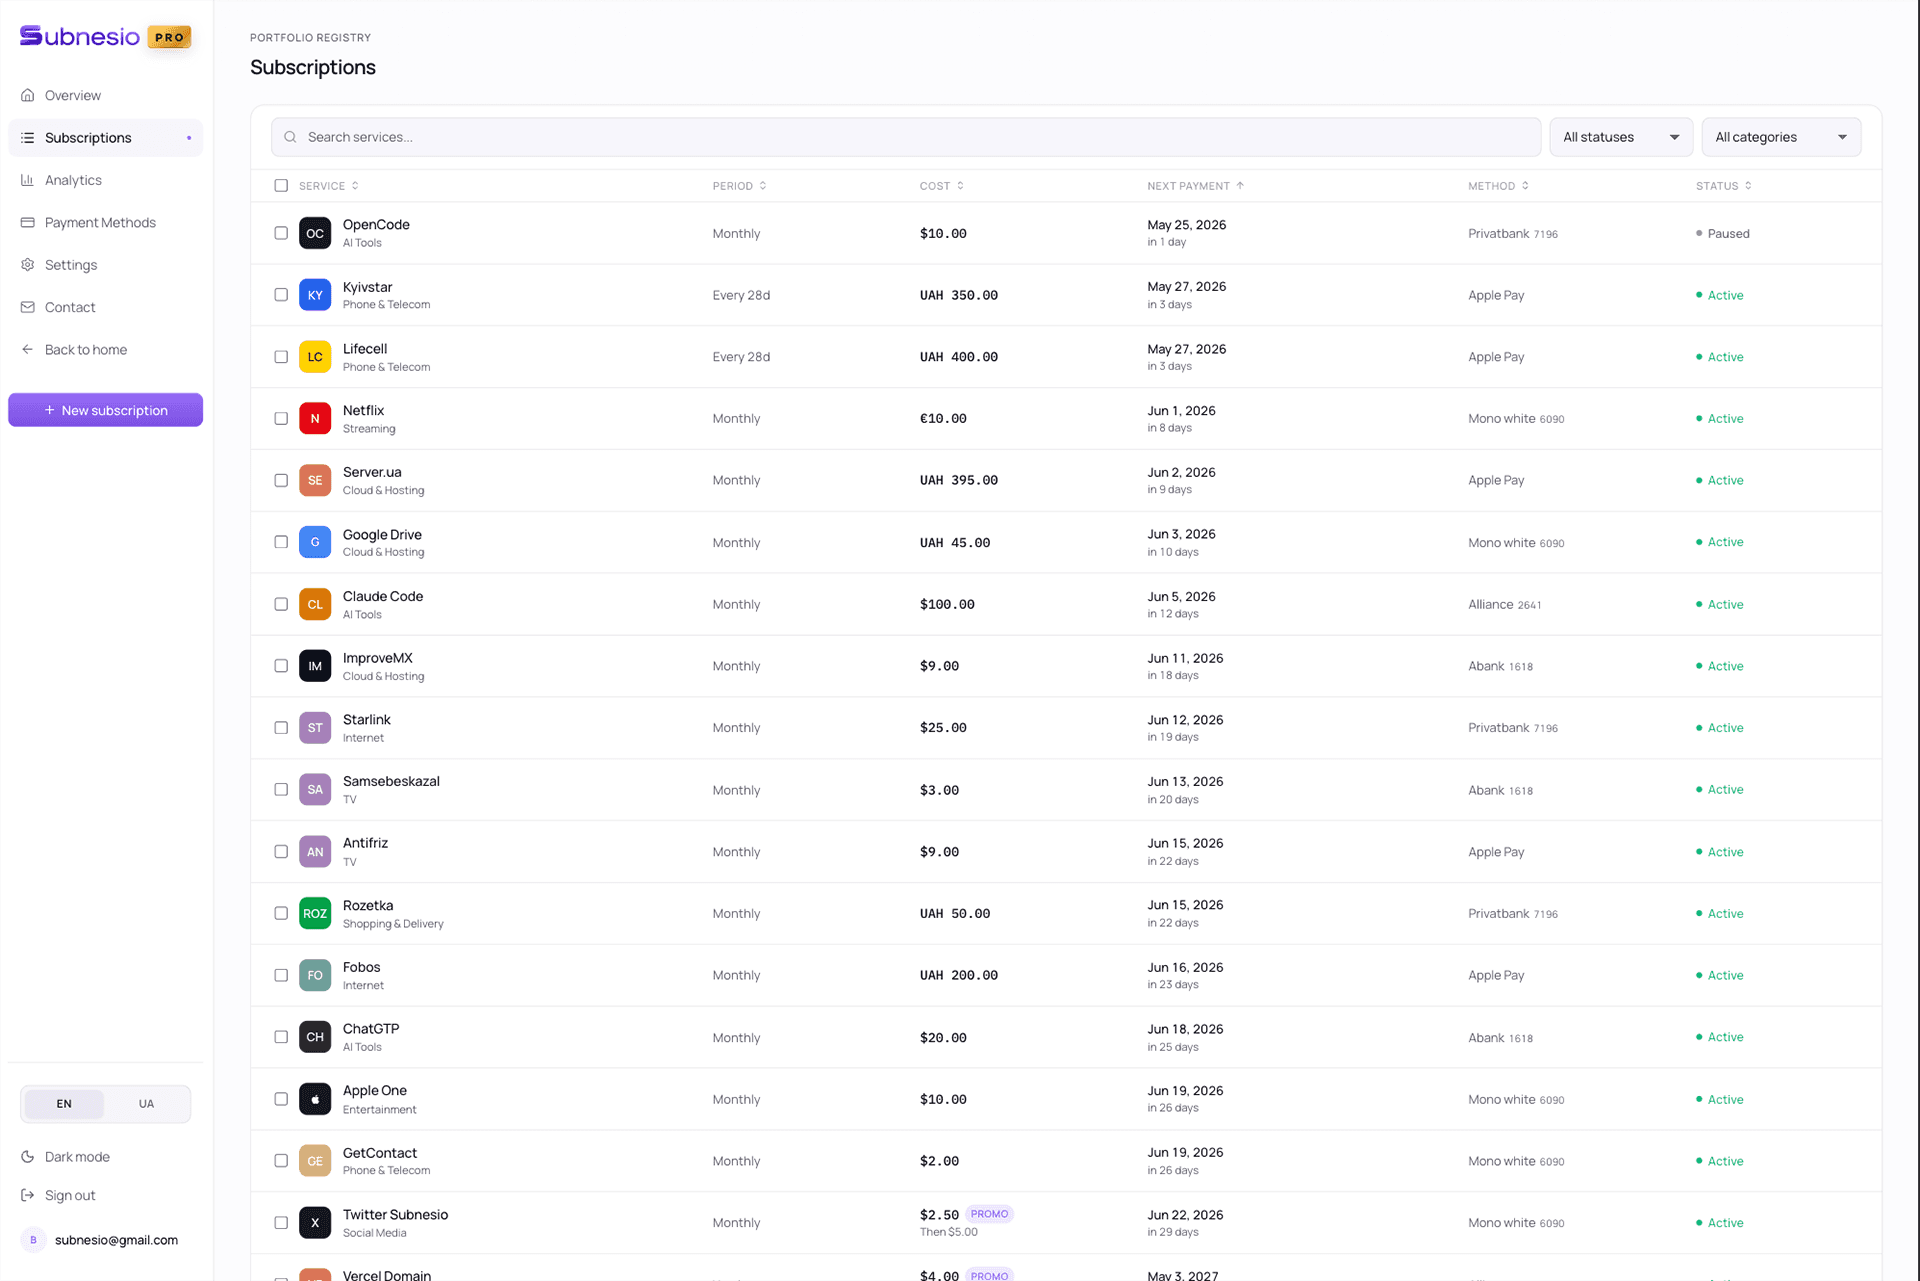Click the Apple One logo icon
1920x1281 pixels.
pyautogui.click(x=315, y=1099)
